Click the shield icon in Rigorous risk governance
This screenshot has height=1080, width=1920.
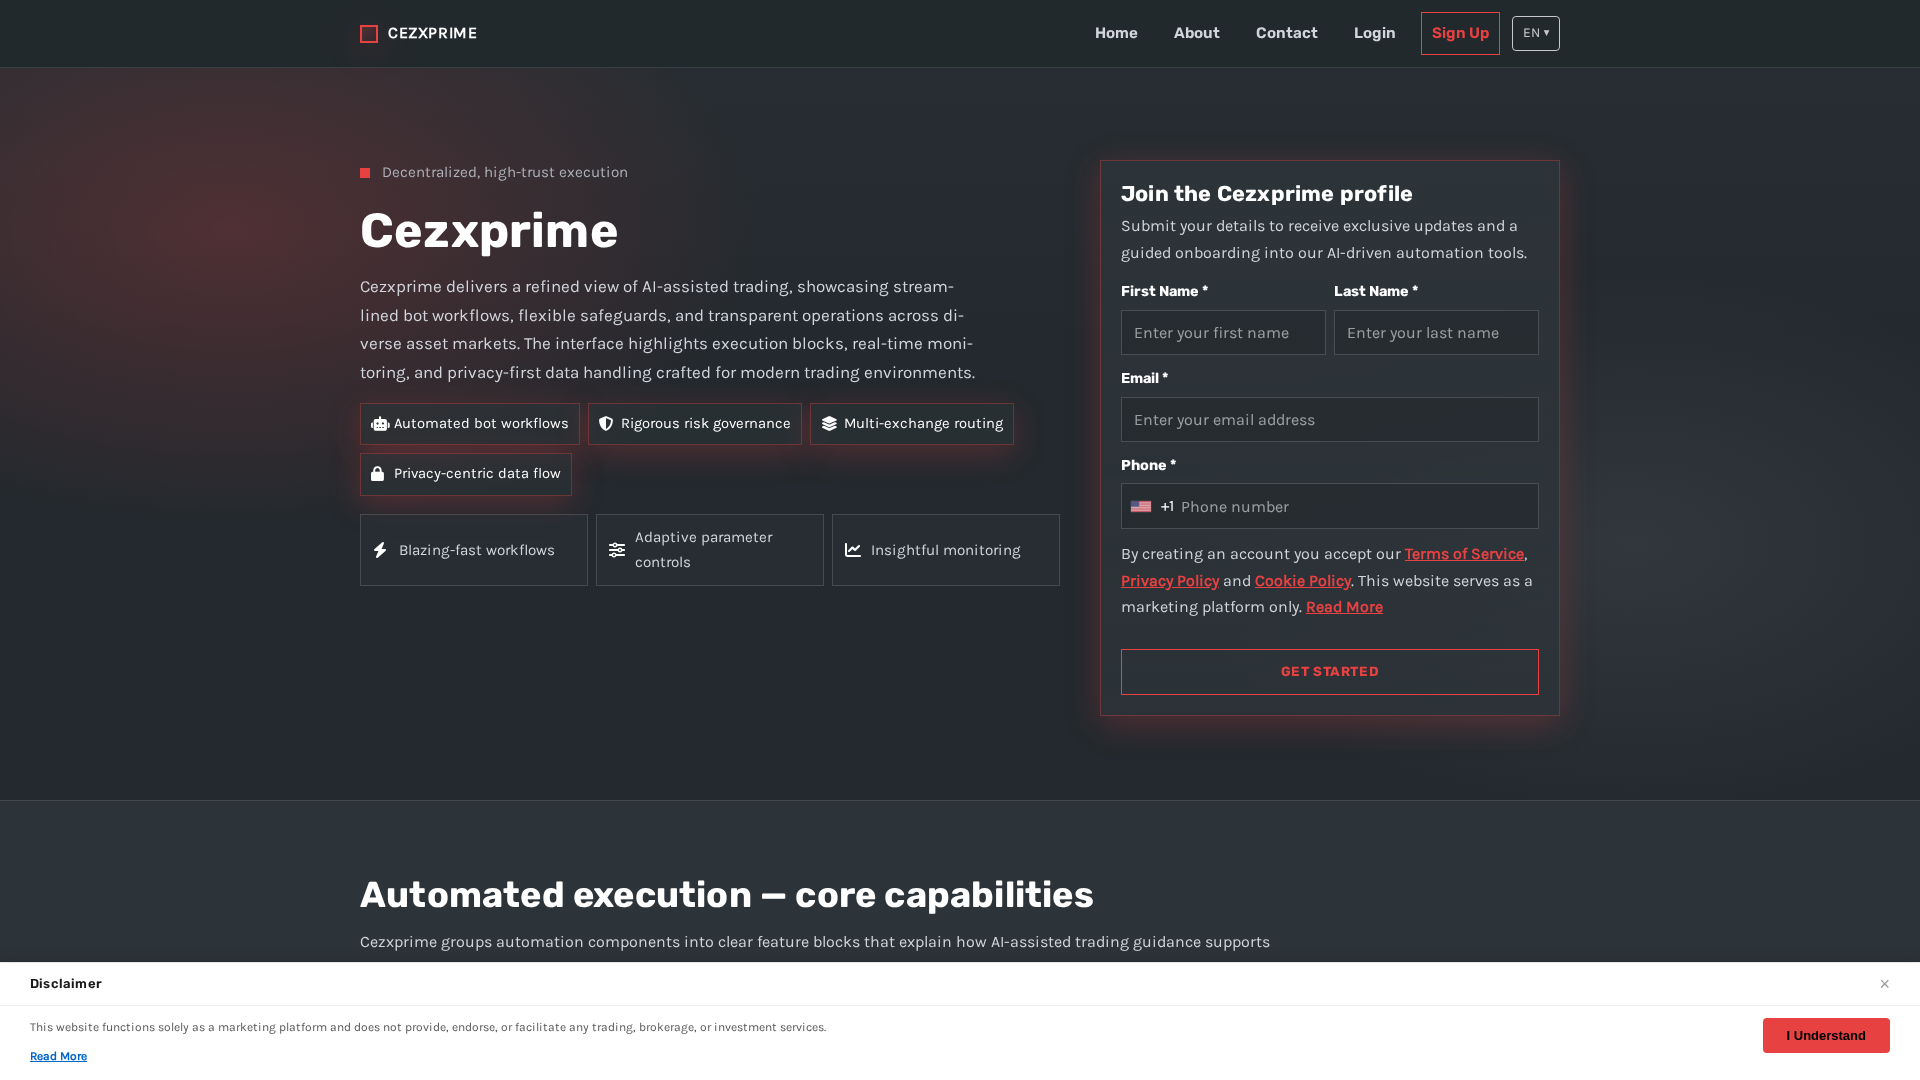[606, 424]
